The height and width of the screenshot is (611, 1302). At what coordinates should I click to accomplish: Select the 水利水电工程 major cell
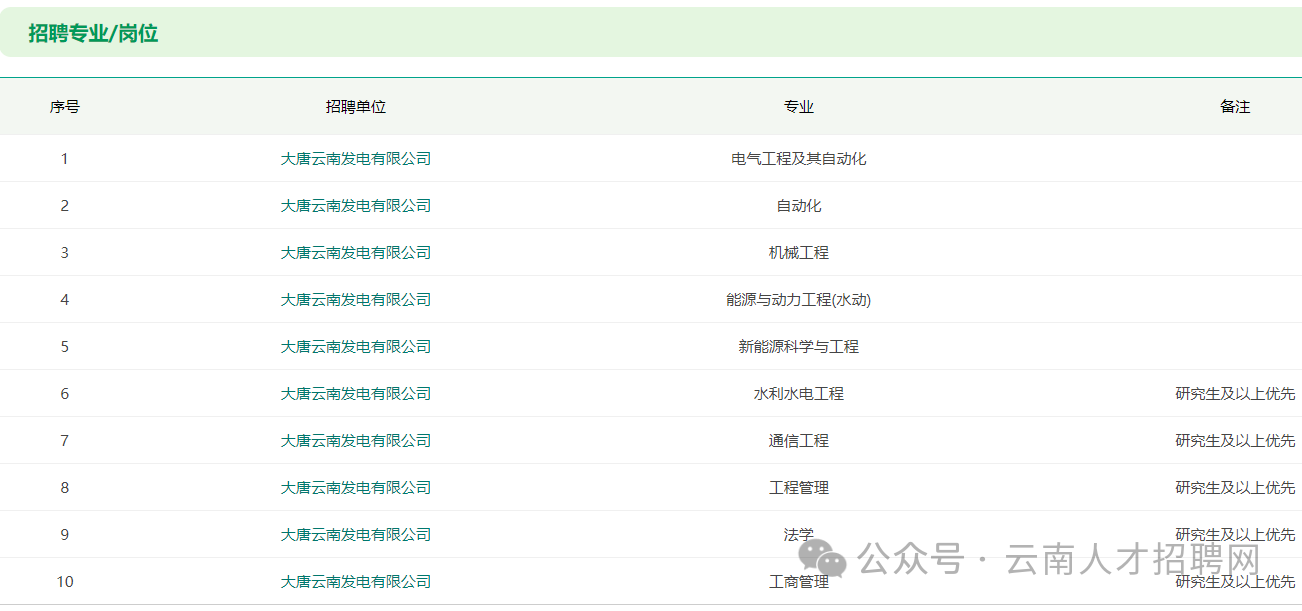pos(798,393)
